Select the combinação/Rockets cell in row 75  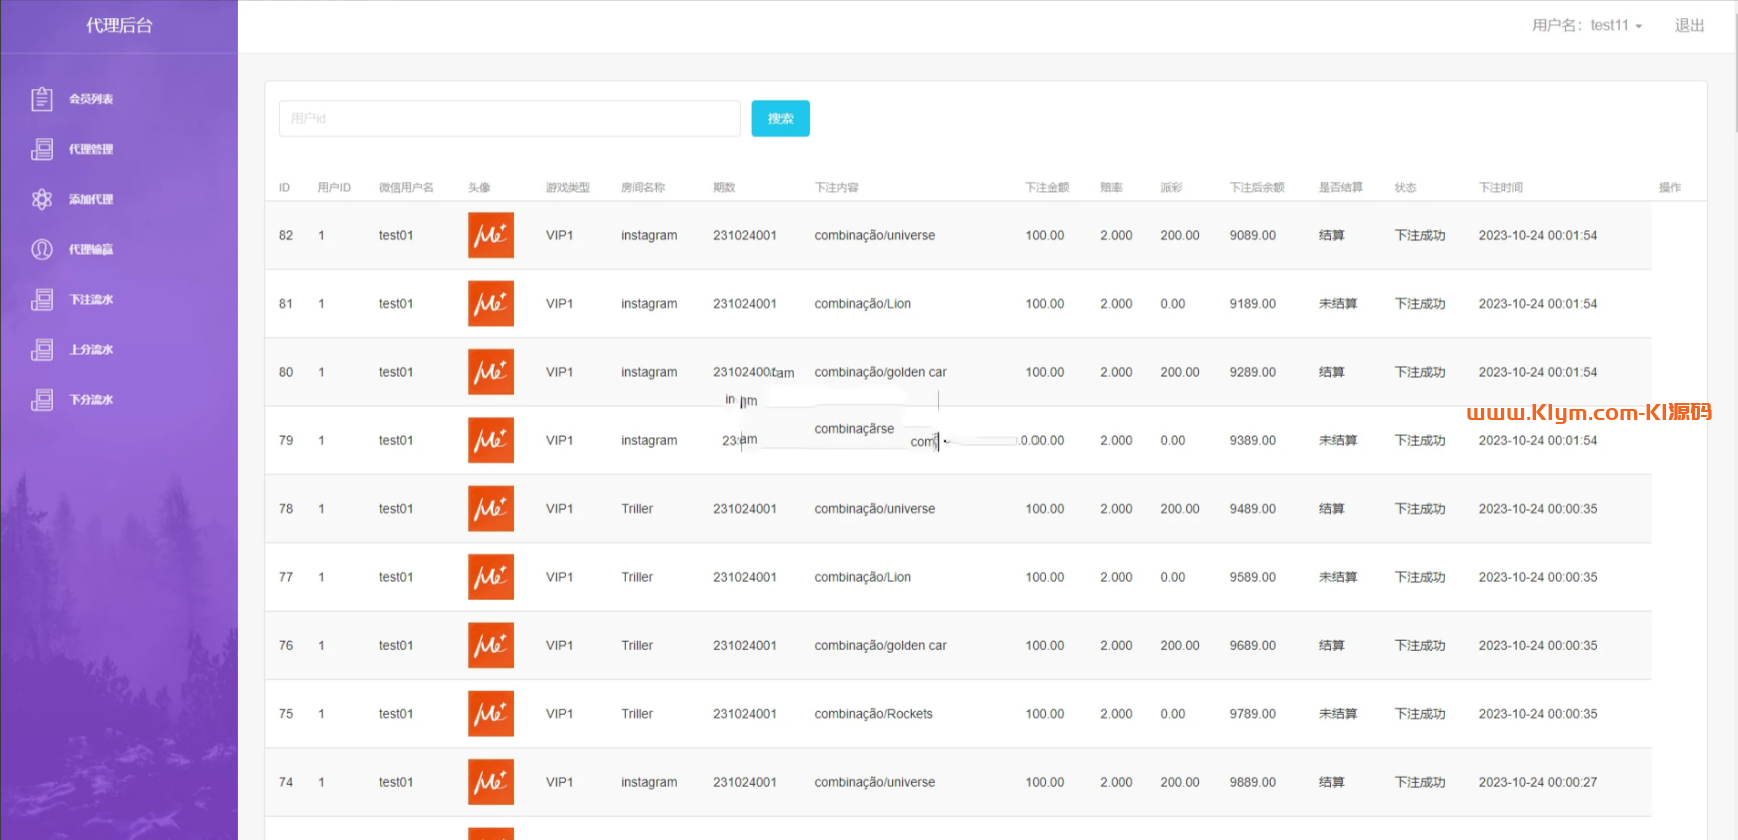pos(873,714)
